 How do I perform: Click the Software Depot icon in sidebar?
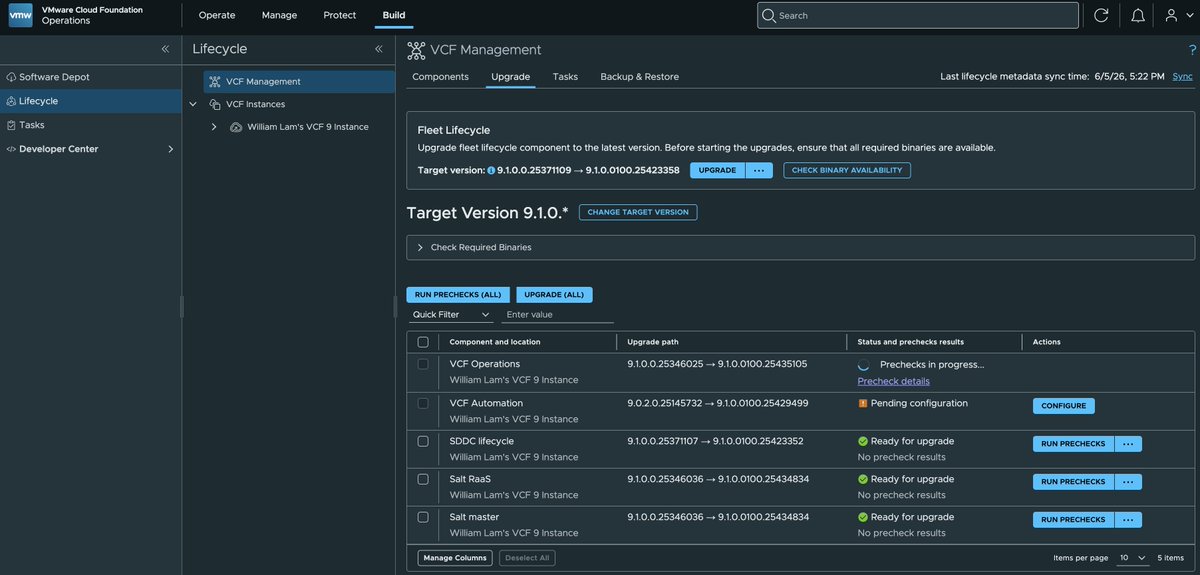(x=11, y=77)
